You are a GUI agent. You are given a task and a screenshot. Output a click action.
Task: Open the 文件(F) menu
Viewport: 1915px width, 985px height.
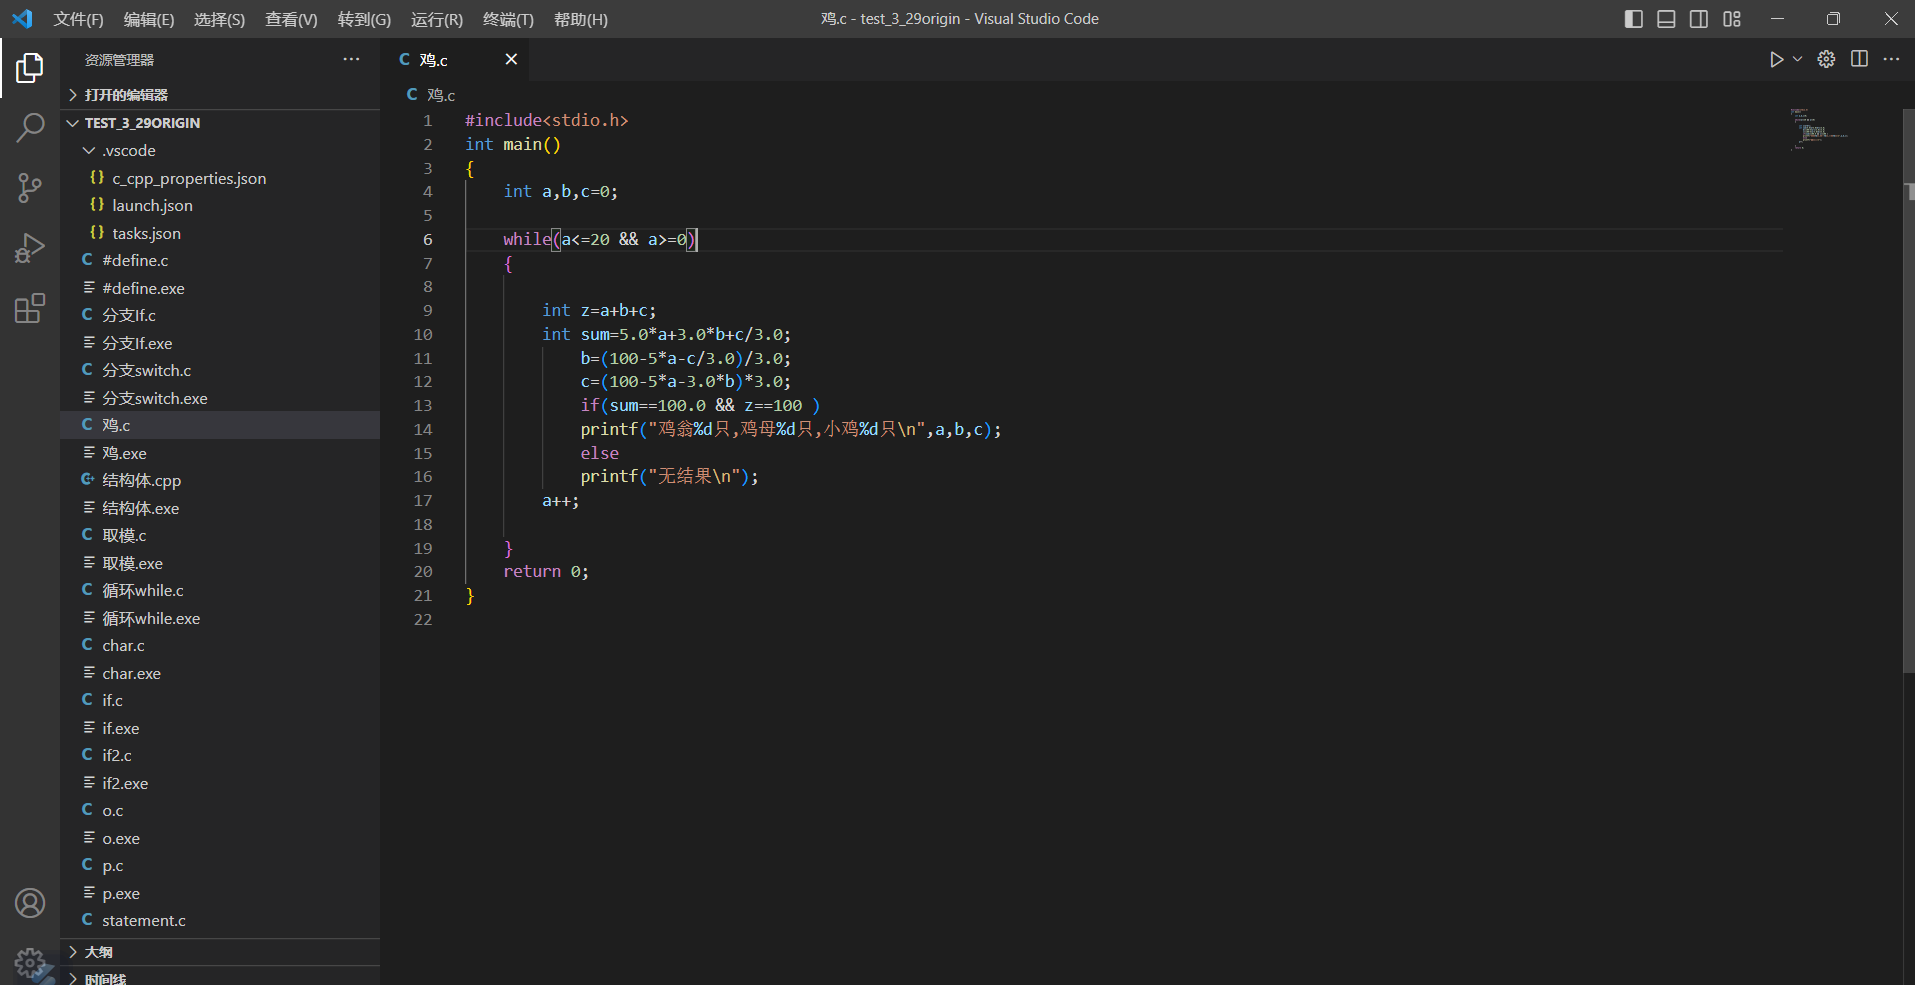(x=78, y=19)
